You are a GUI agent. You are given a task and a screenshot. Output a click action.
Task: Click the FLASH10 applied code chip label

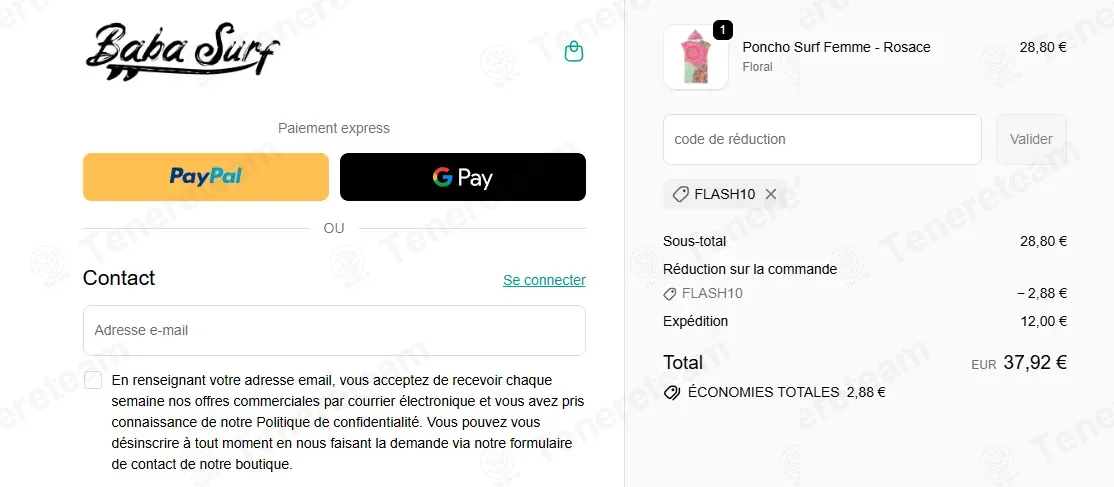pyautogui.click(x=725, y=194)
